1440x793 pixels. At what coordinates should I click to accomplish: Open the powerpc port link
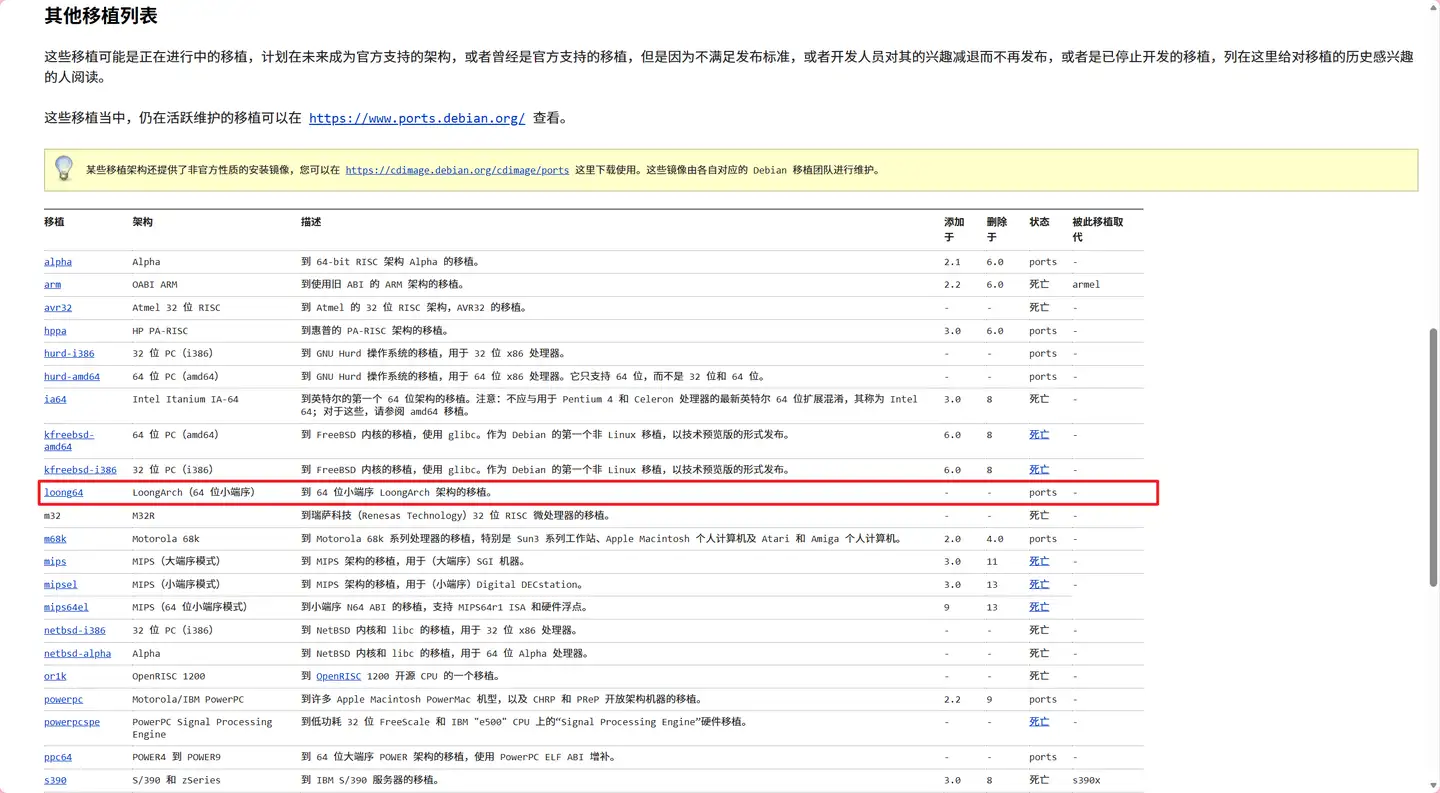(x=63, y=700)
